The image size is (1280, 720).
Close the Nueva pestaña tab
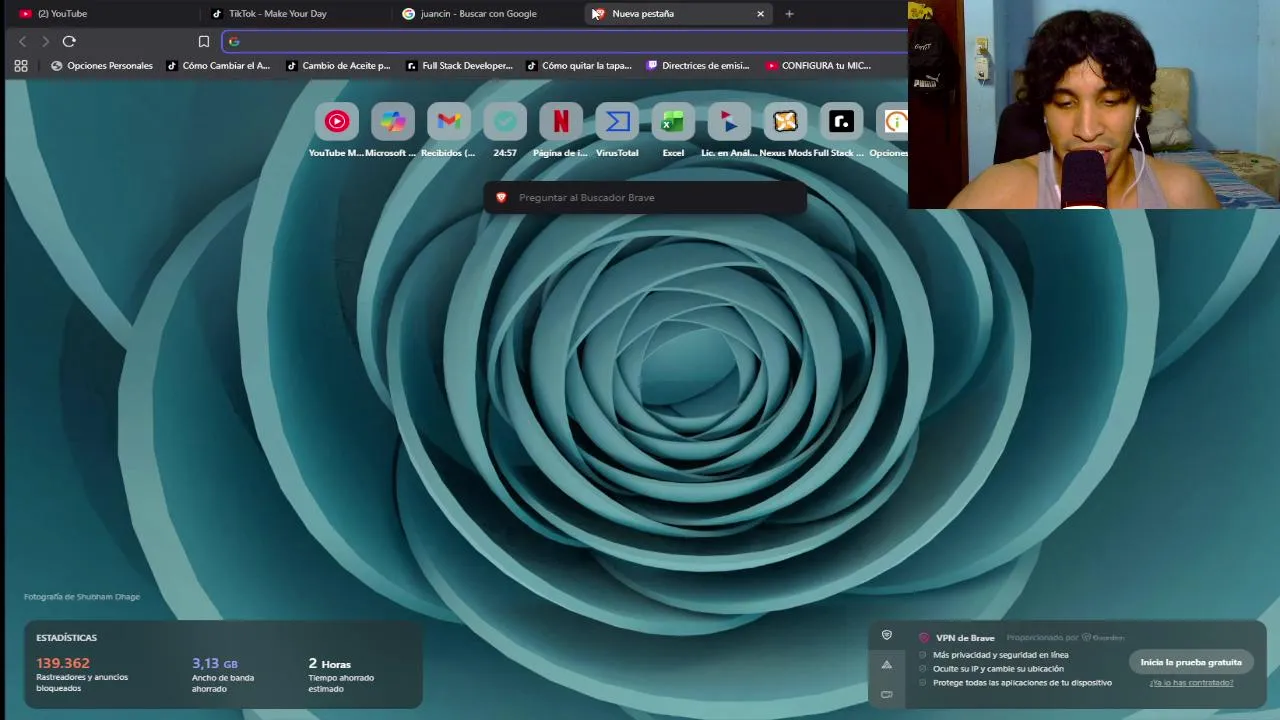tap(760, 14)
